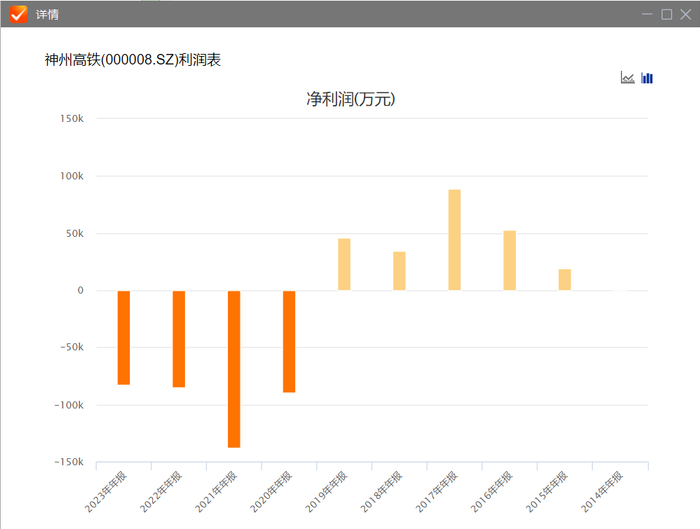Select the 2019年年报 profit bar
Screen dimensions: 700x529
(x=344, y=264)
